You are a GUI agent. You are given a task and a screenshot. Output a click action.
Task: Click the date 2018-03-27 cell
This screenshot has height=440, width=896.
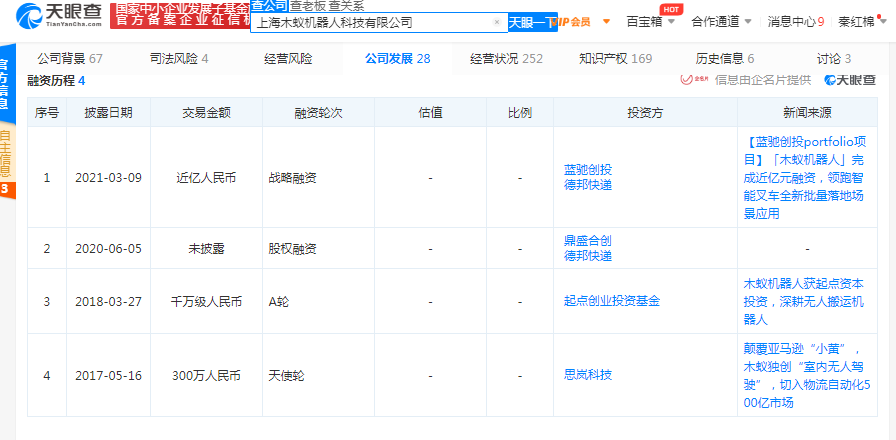[x=109, y=301]
